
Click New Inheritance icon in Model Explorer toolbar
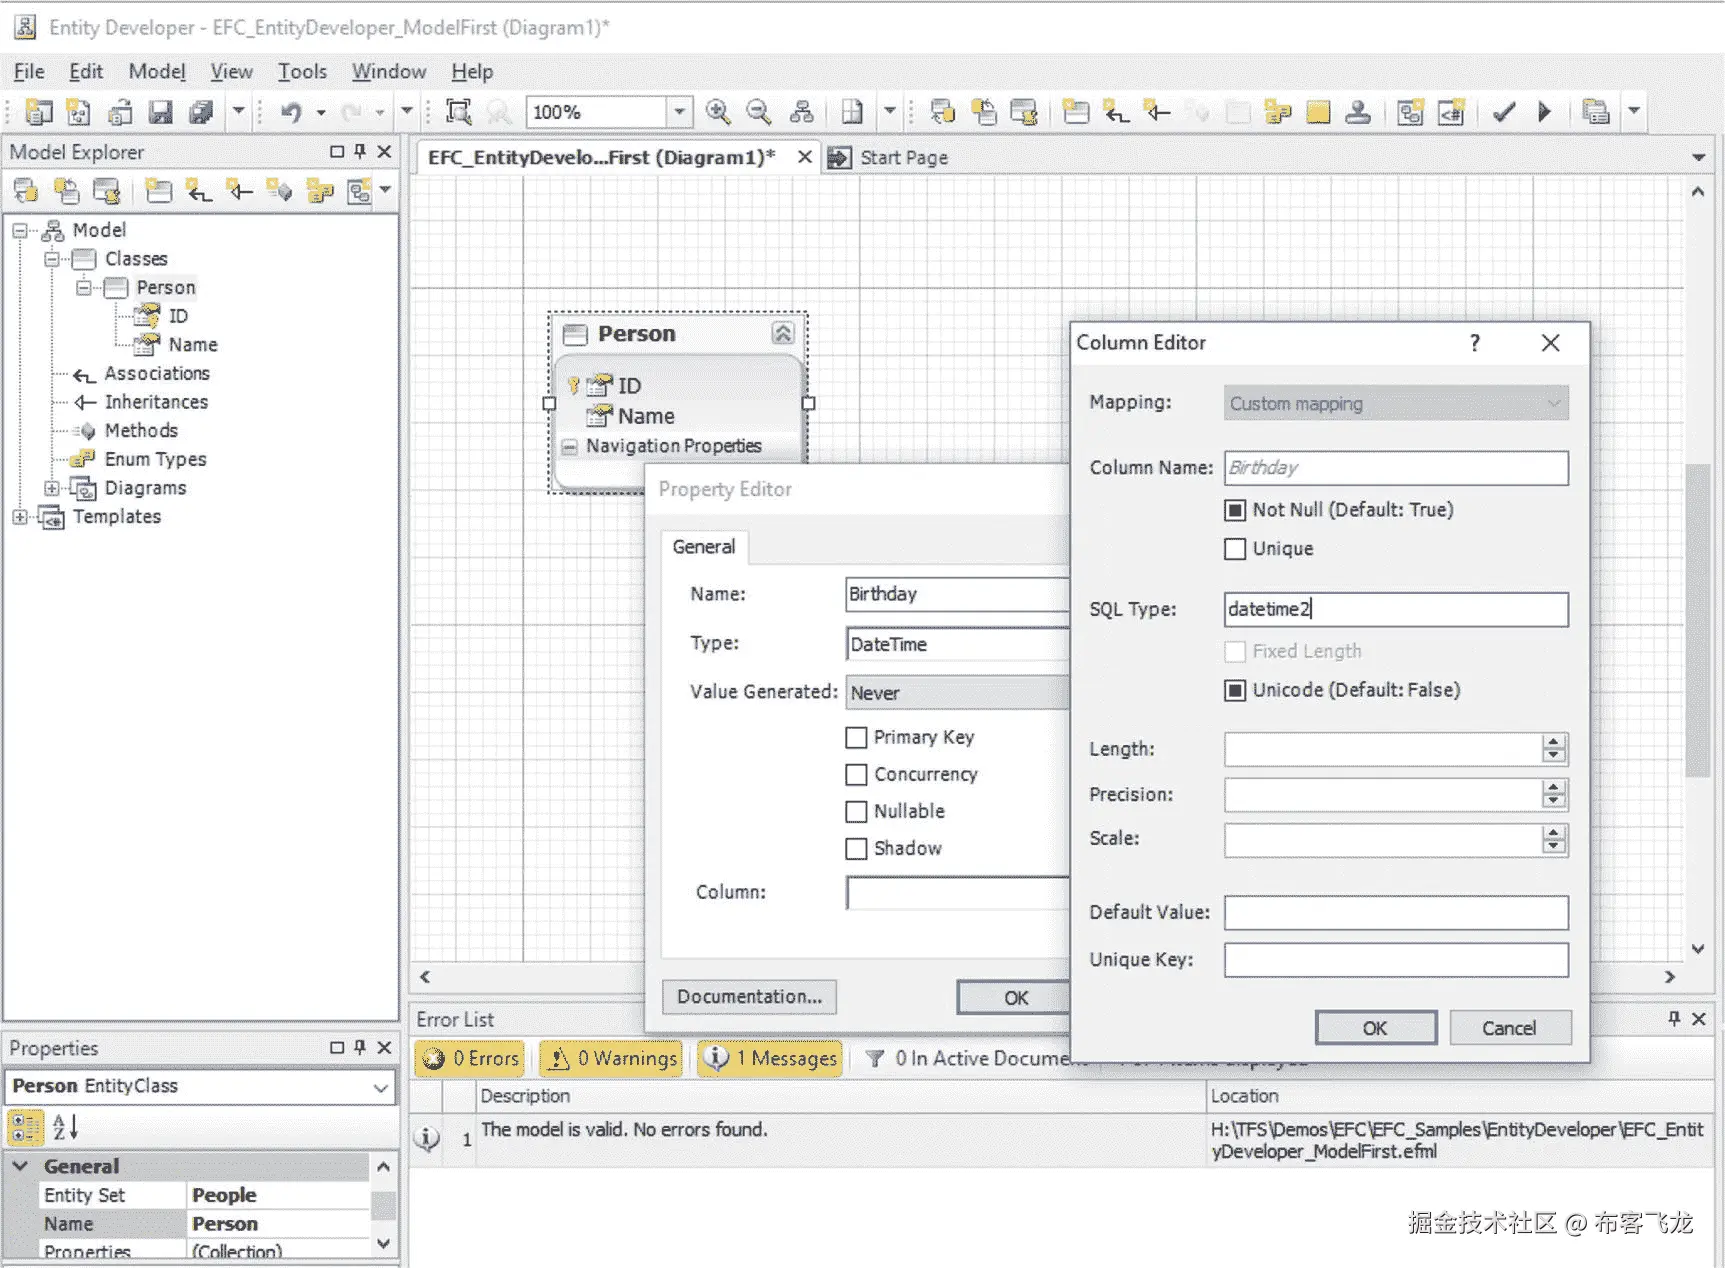click(239, 191)
